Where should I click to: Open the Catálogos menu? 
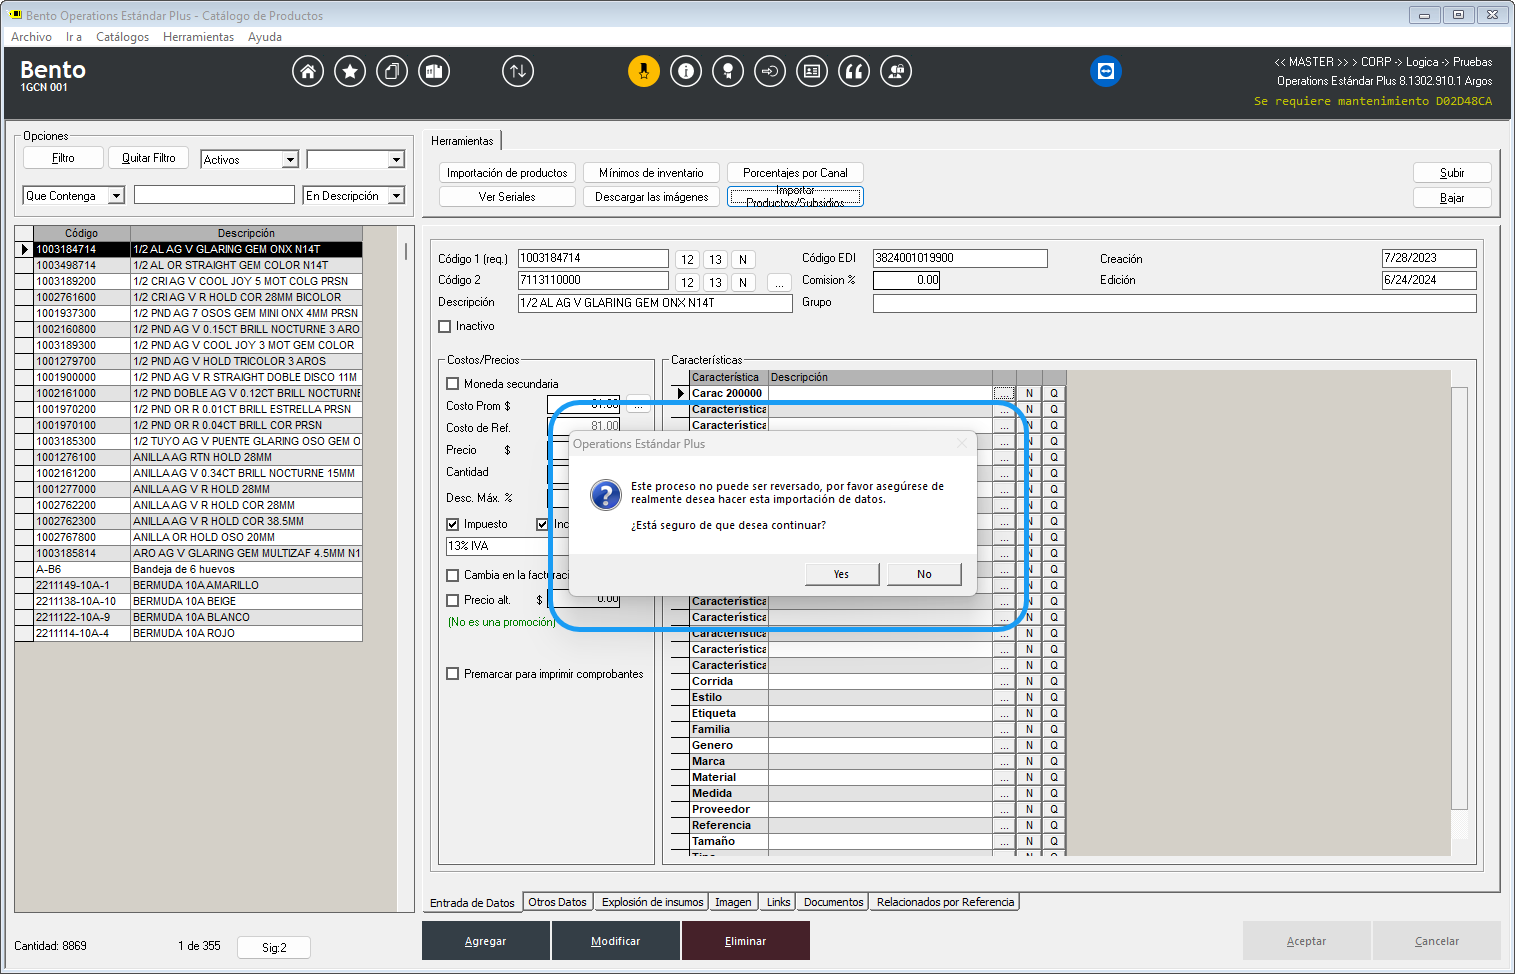point(122,37)
